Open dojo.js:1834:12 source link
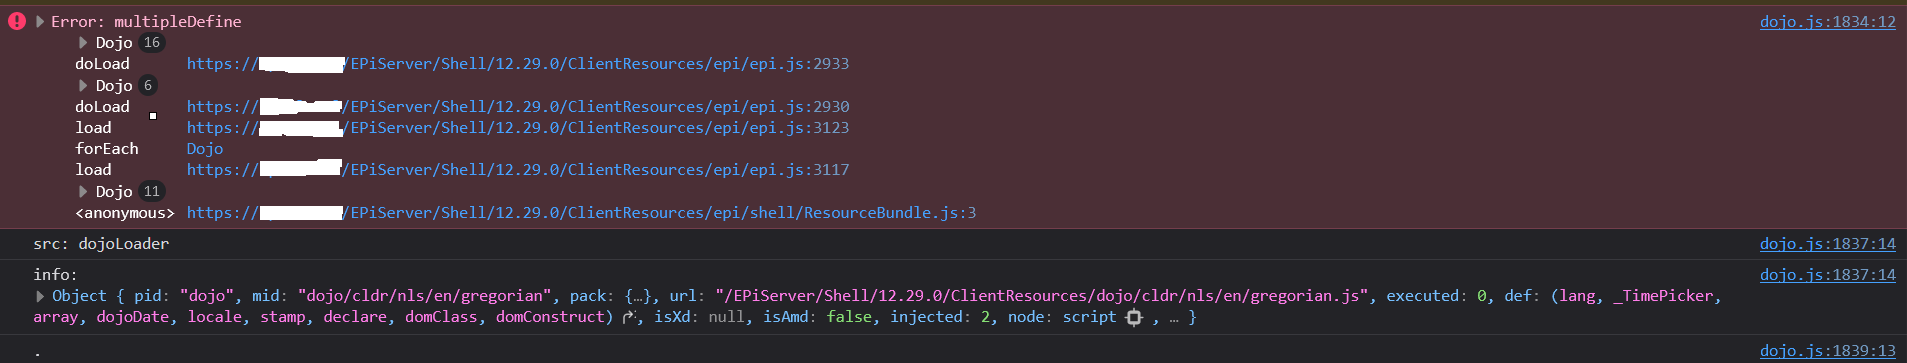Viewport: 1907px width, 363px height. tap(1827, 22)
